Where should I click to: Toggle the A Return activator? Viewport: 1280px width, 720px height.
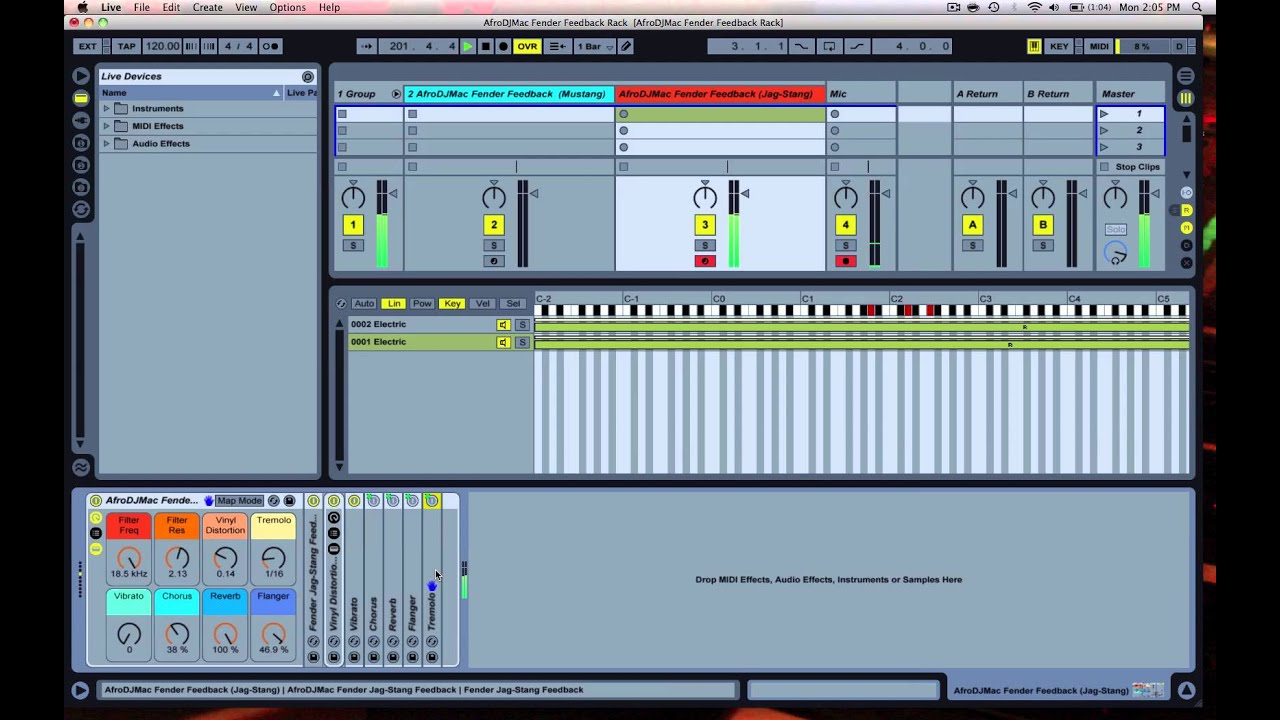(x=973, y=225)
